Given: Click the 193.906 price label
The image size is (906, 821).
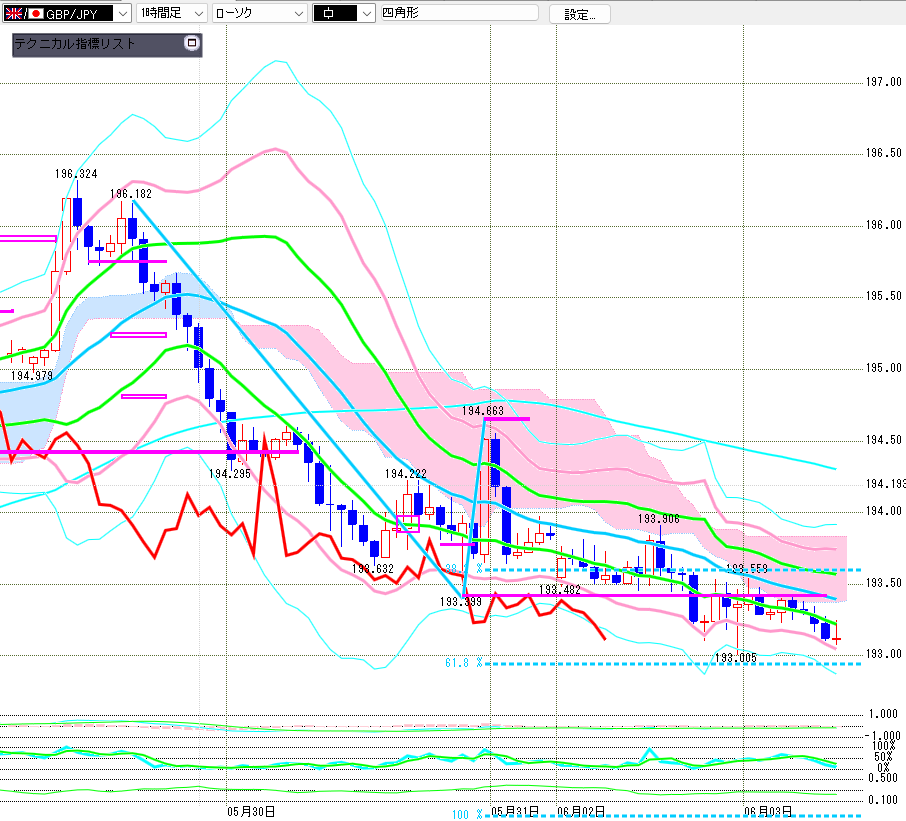Looking at the screenshot, I should point(659,519).
